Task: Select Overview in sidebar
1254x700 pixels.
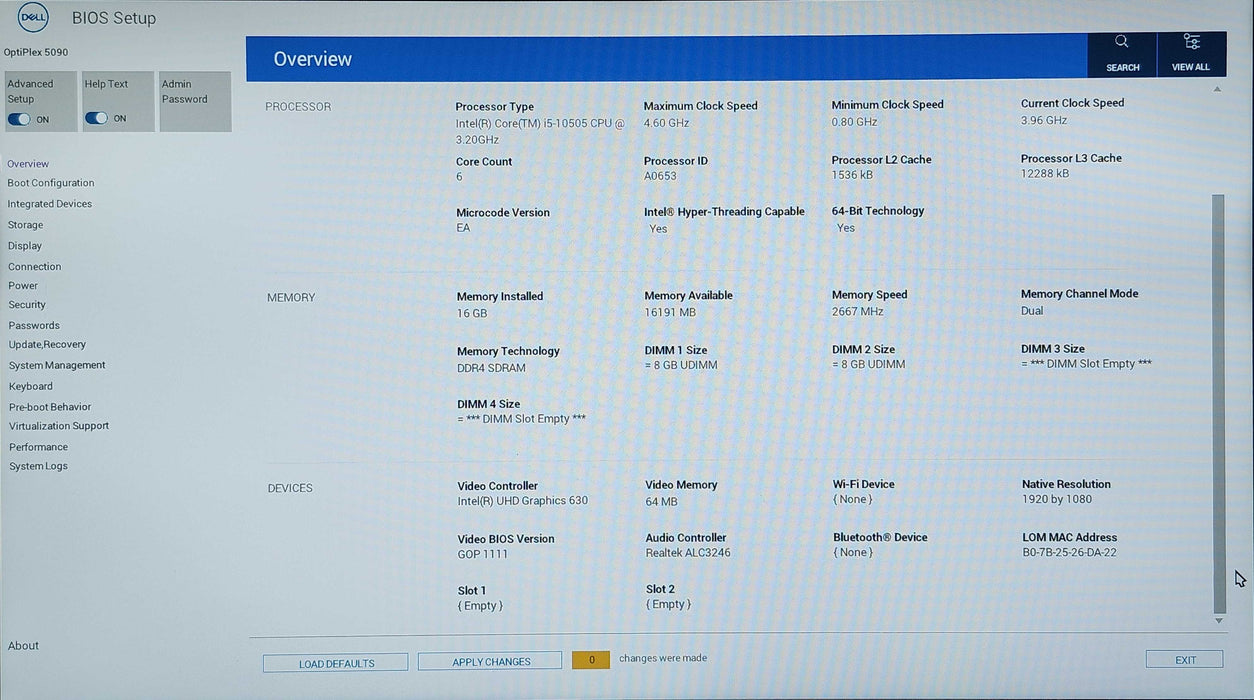Action: click(28, 164)
